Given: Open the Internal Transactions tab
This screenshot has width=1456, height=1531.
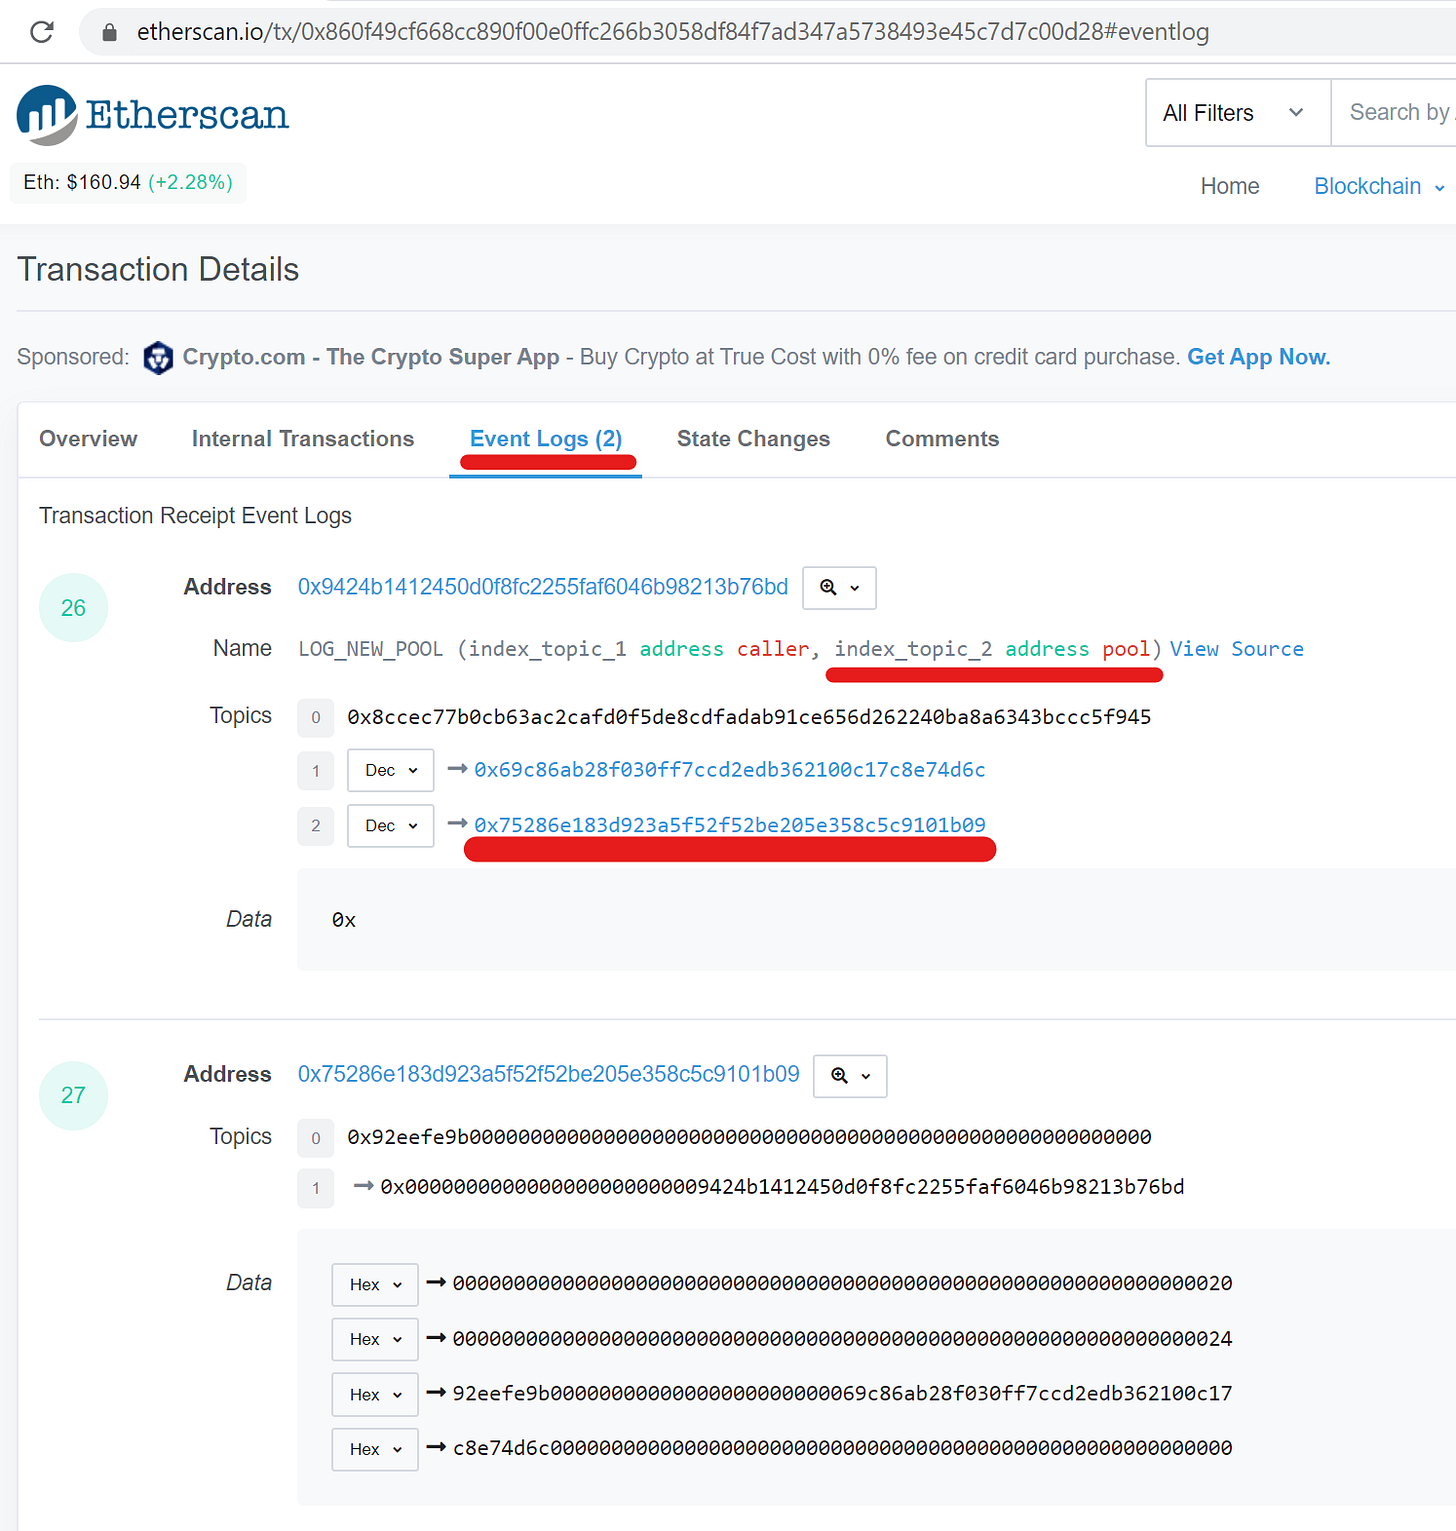Looking at the screenshot, I should point(303,439).
